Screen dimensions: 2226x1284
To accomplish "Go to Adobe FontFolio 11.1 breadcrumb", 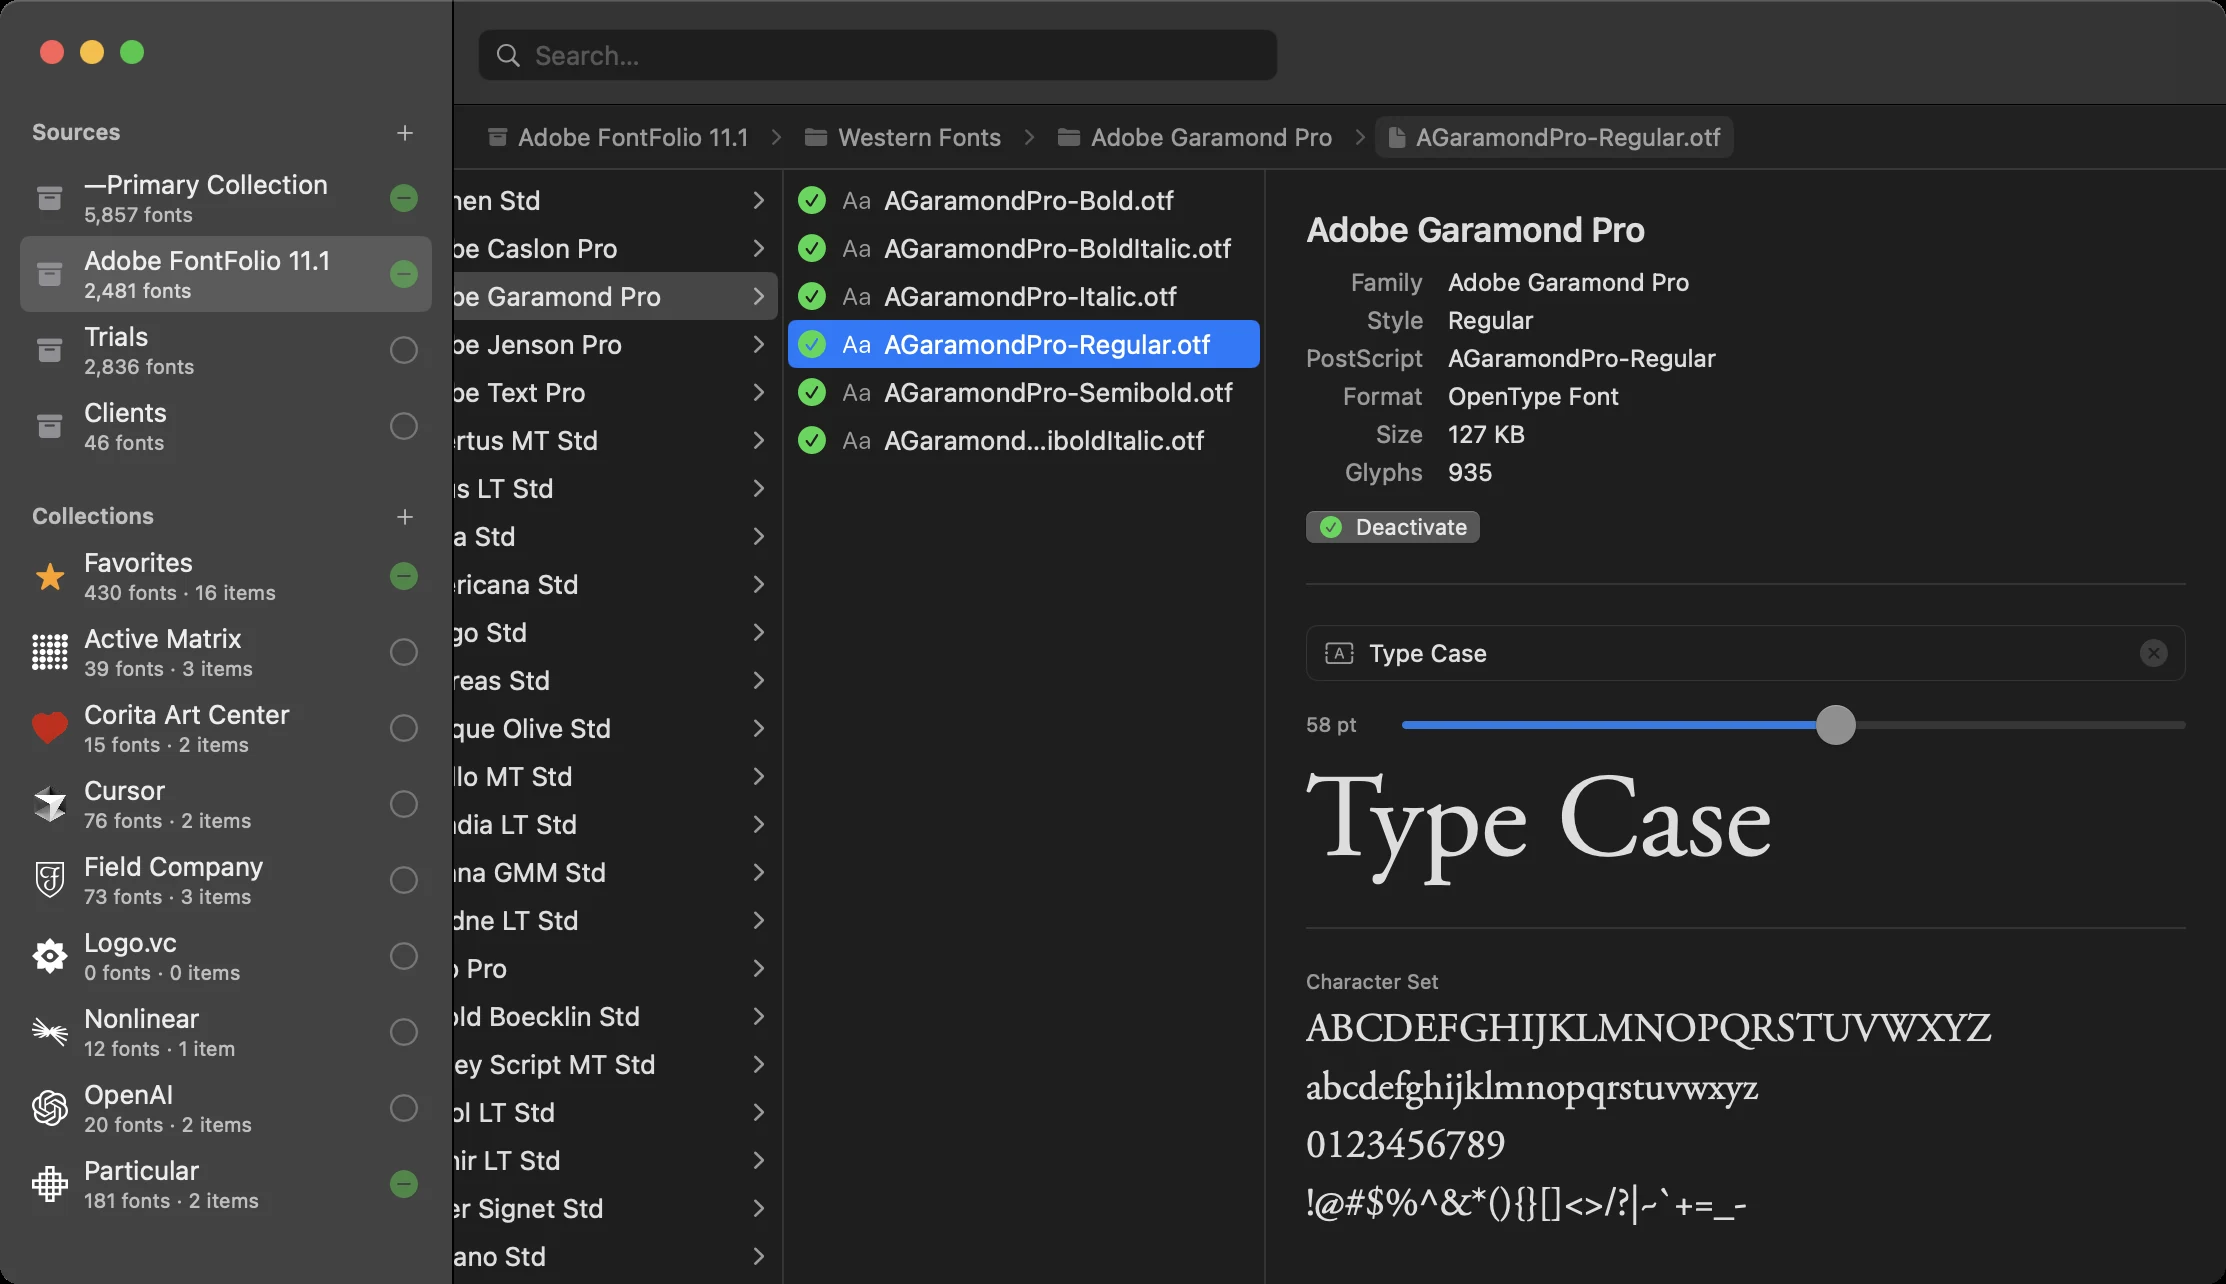I will click(618, 137).
